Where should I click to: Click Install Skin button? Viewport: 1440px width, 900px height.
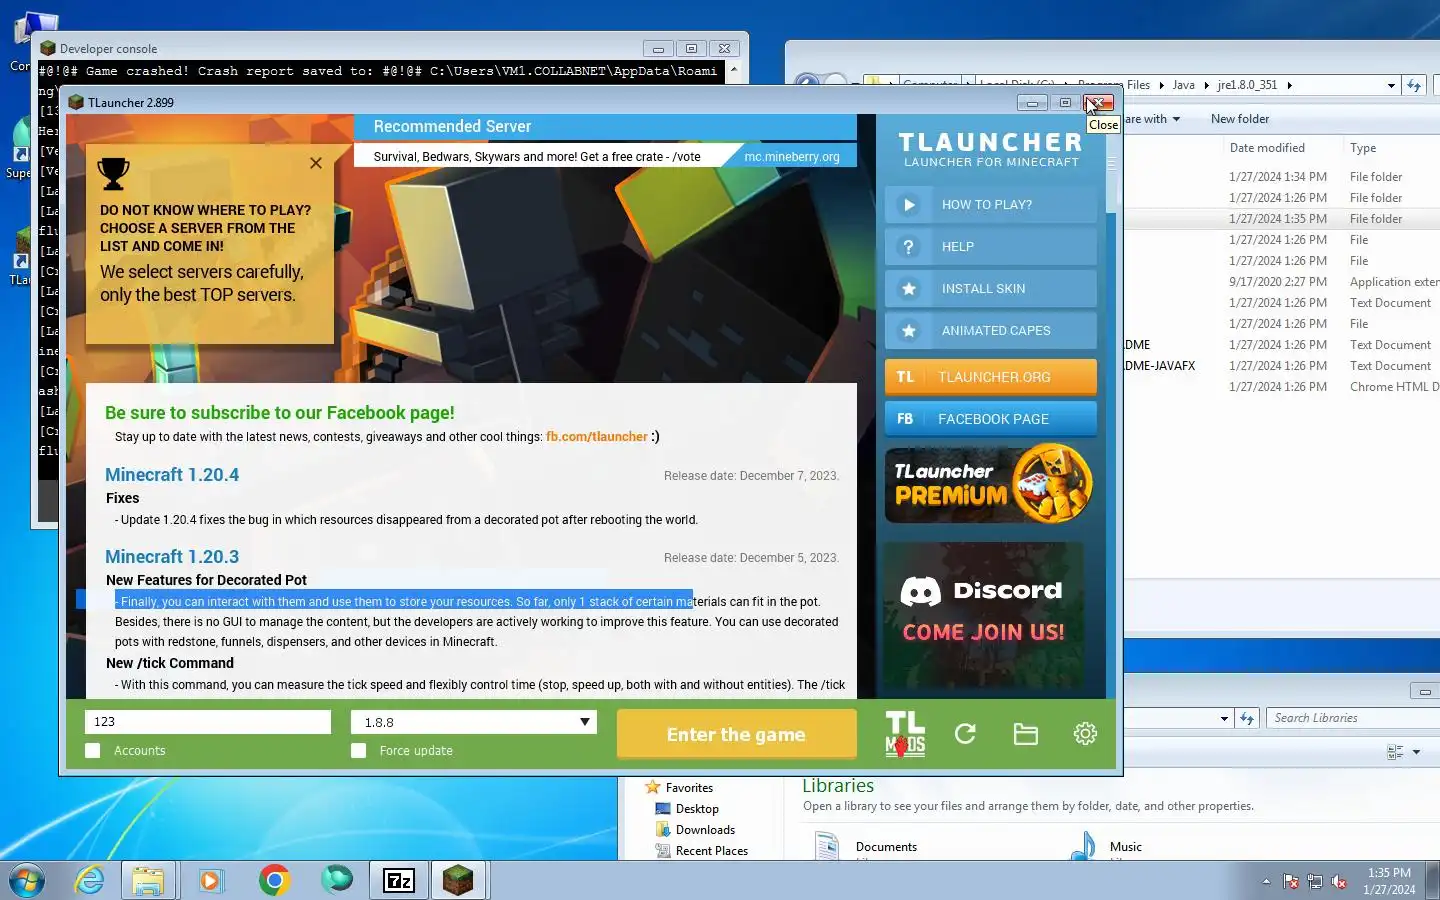tap(990, 289)
